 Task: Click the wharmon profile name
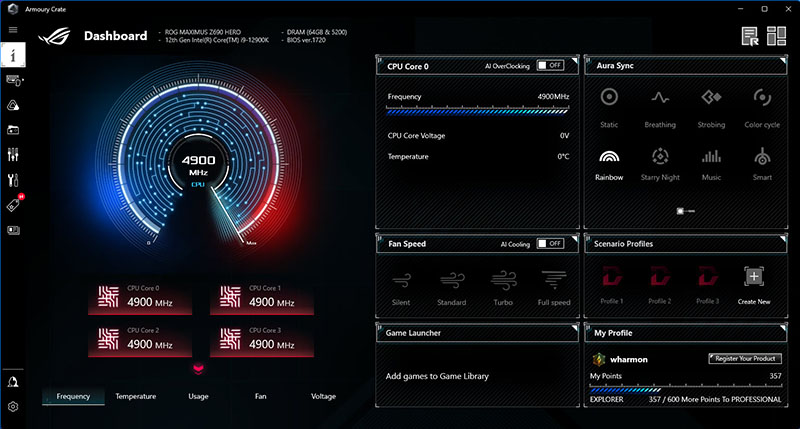click(629, 360)
